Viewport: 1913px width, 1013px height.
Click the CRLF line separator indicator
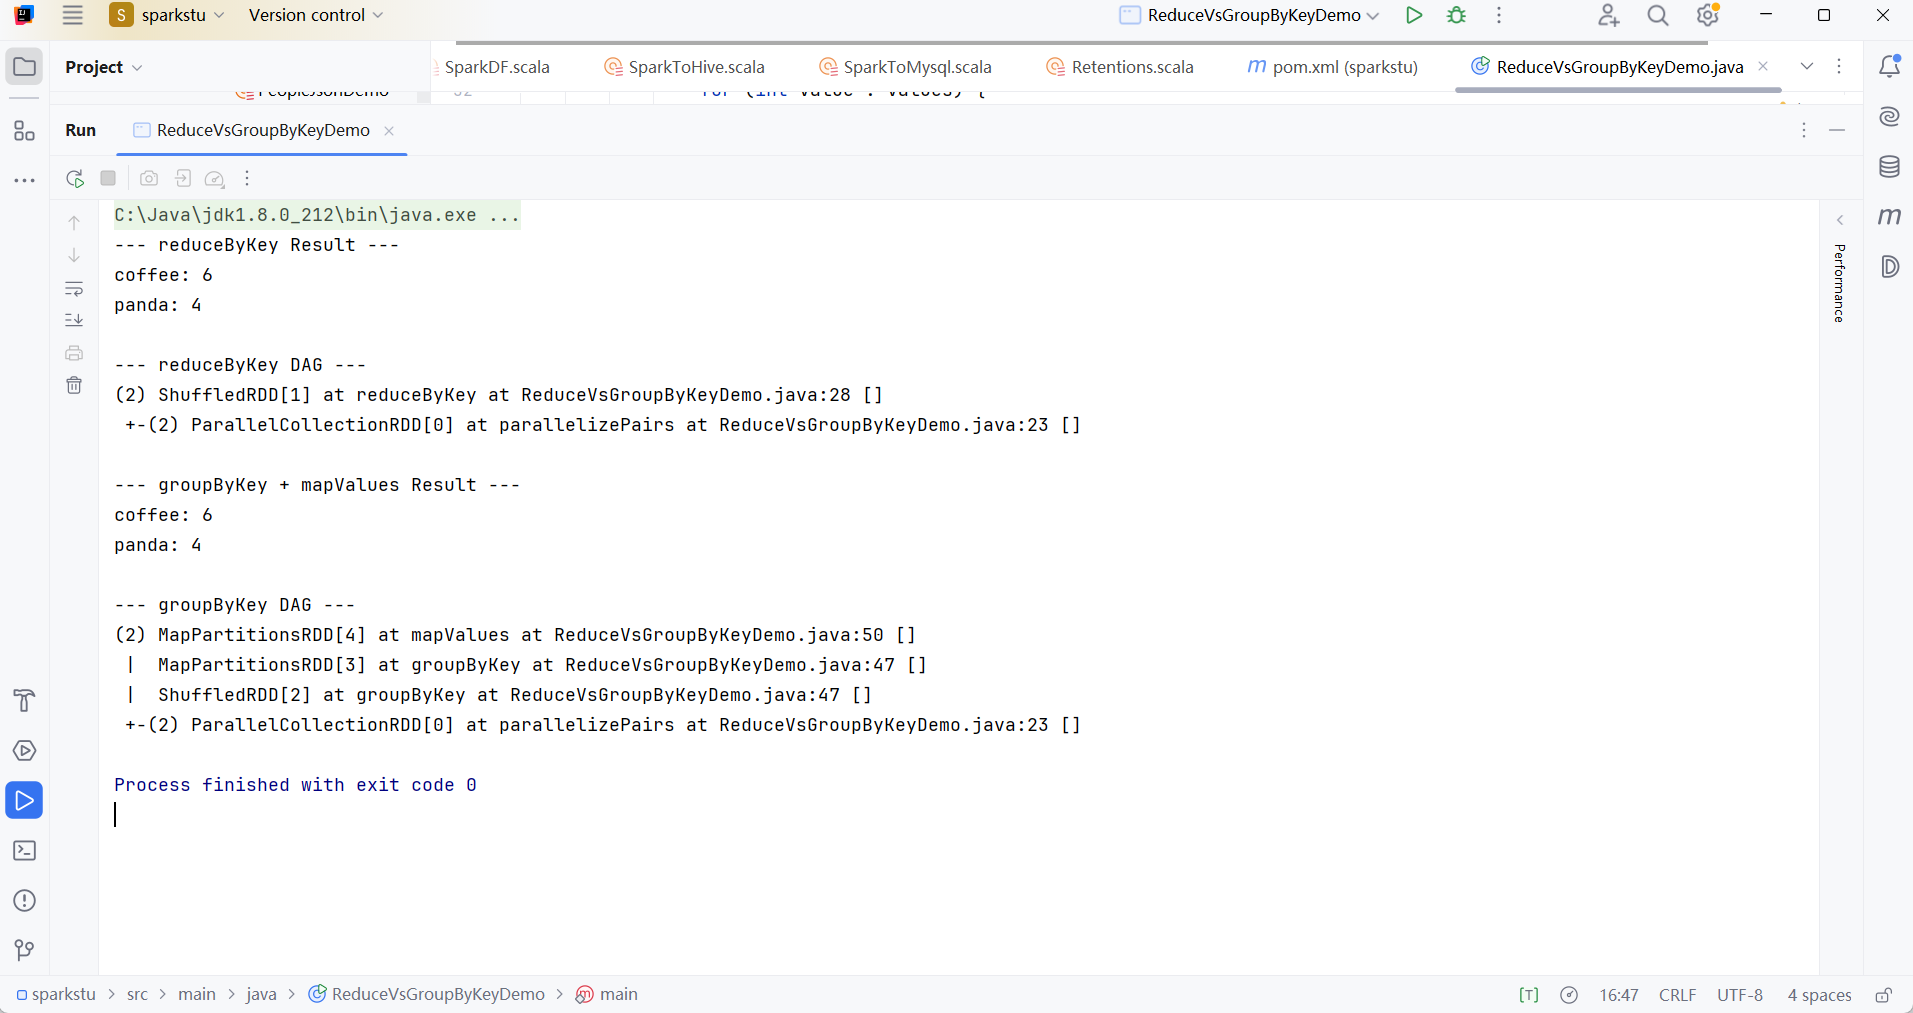(1677, 995)
